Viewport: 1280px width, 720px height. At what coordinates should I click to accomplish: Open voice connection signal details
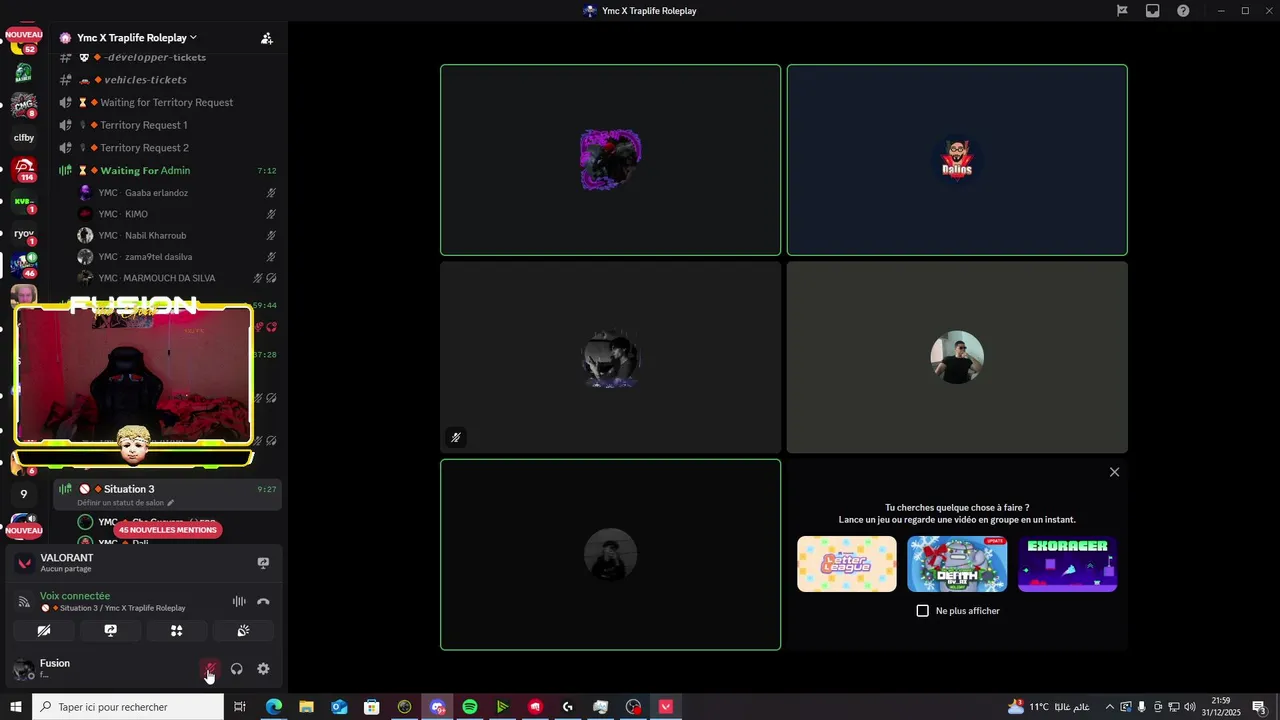pos(24,601)
